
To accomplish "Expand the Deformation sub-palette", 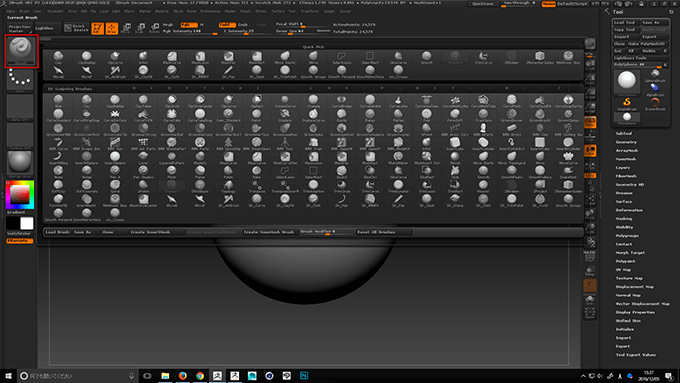I will [x=629, y=210].
